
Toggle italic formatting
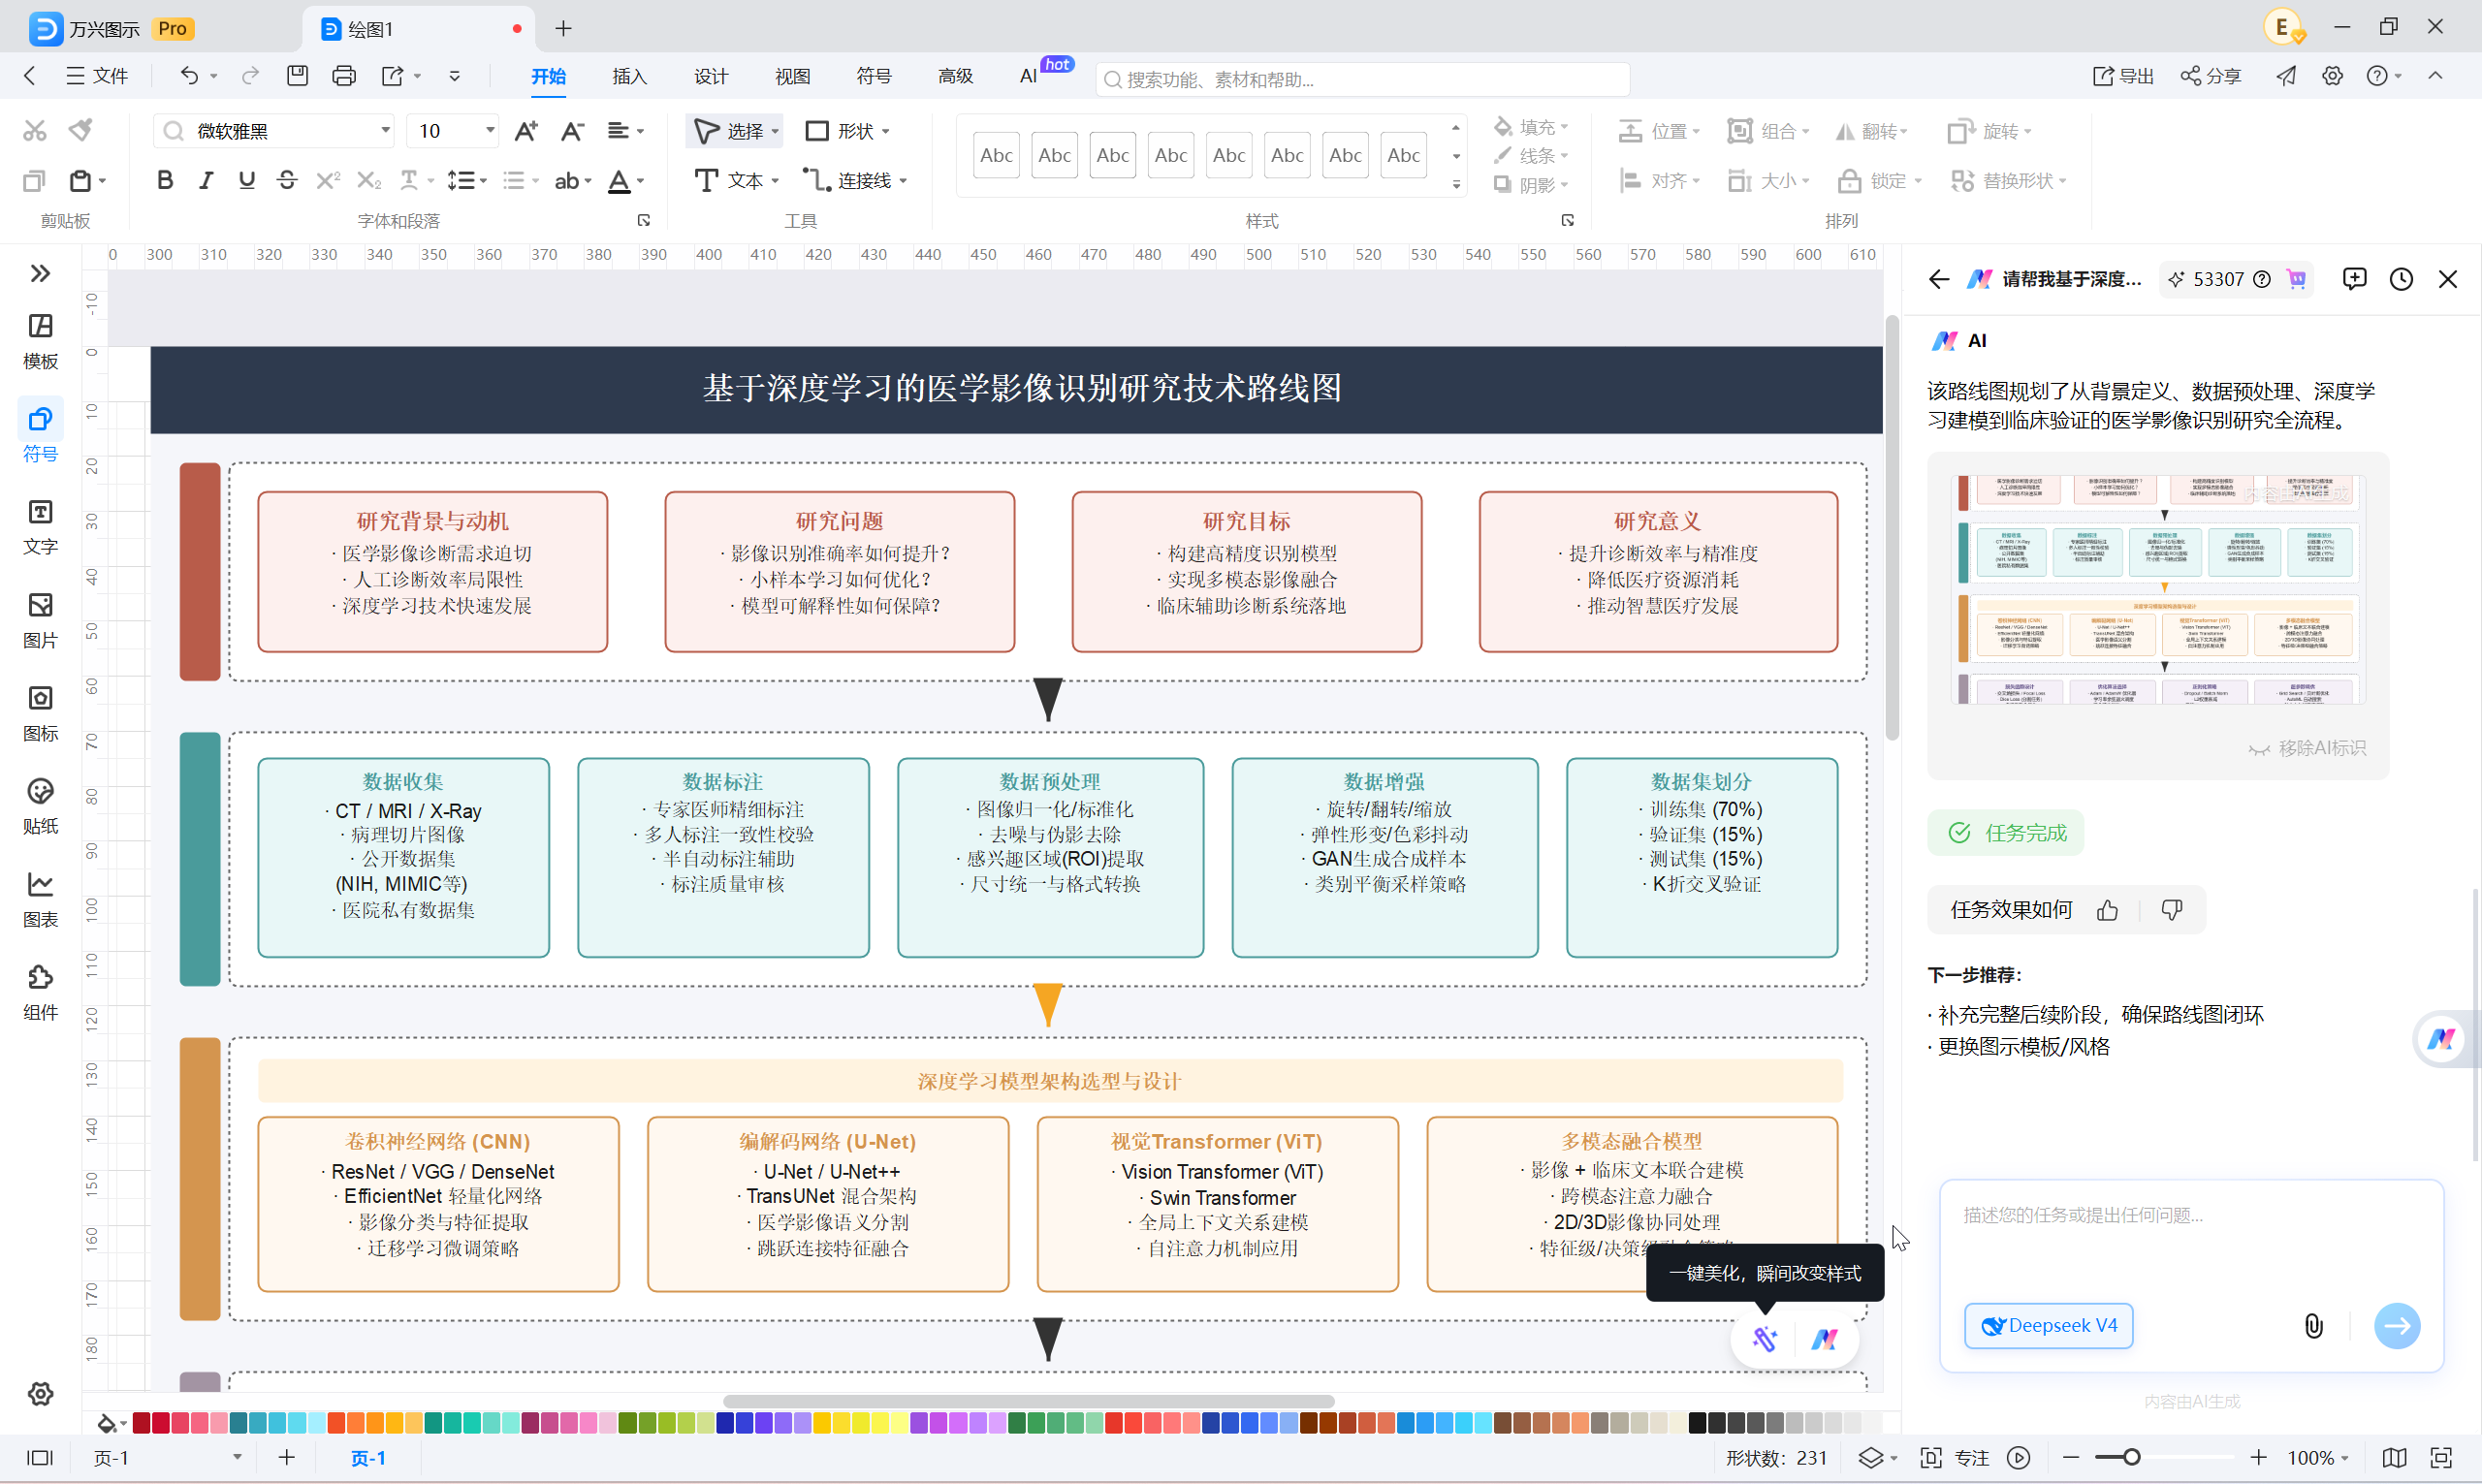(206, 180)
